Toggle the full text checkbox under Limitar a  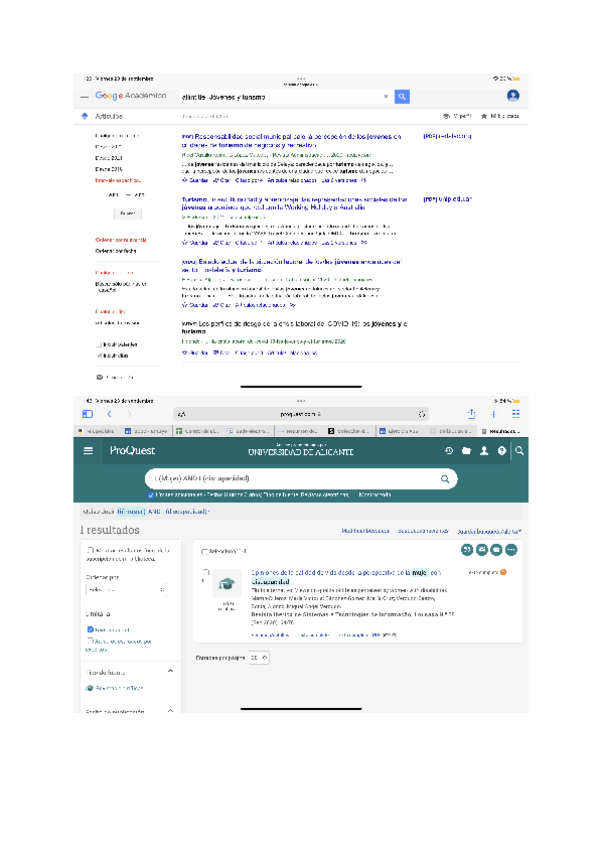pyautogui.click(x=90, y=629)
